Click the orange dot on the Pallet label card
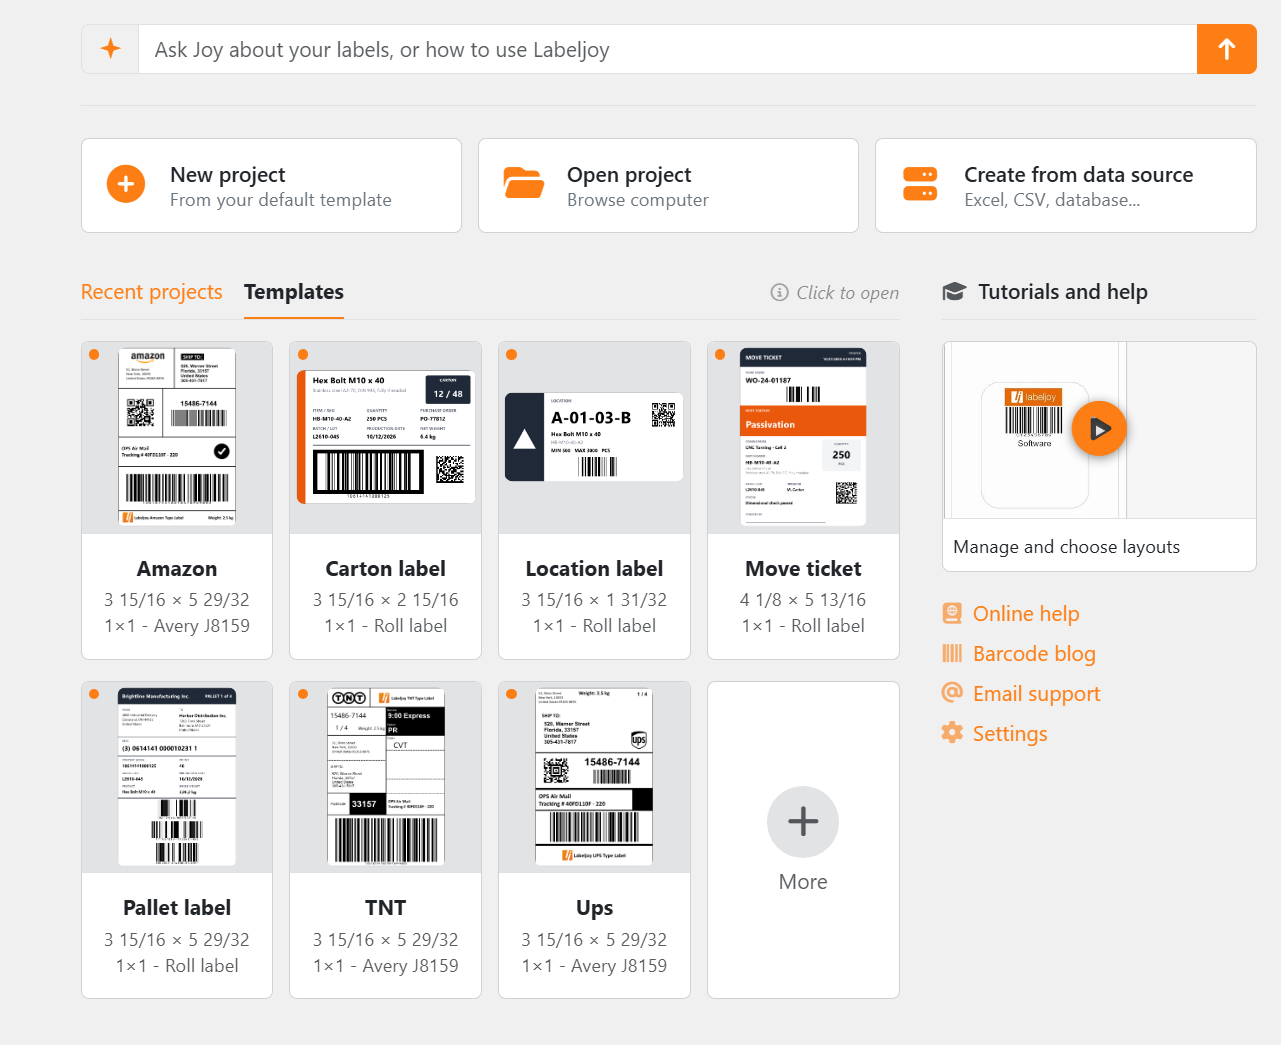The image size is (1281, 1045). pyautogui.click(x=94, y=694)
